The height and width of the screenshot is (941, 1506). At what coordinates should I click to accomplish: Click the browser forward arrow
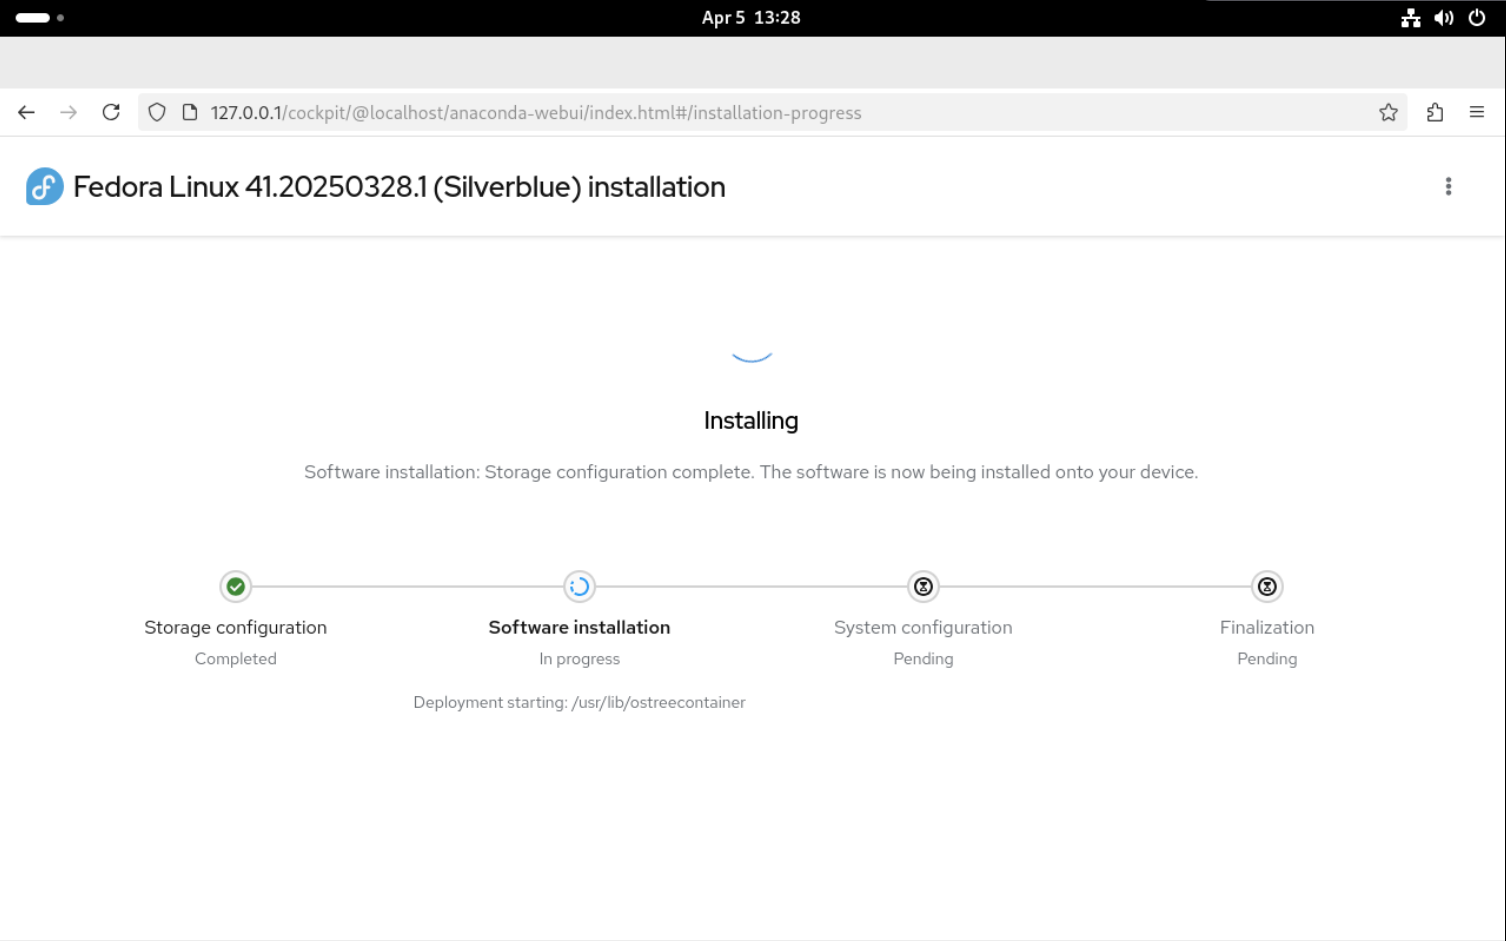(x=69, y=113)
